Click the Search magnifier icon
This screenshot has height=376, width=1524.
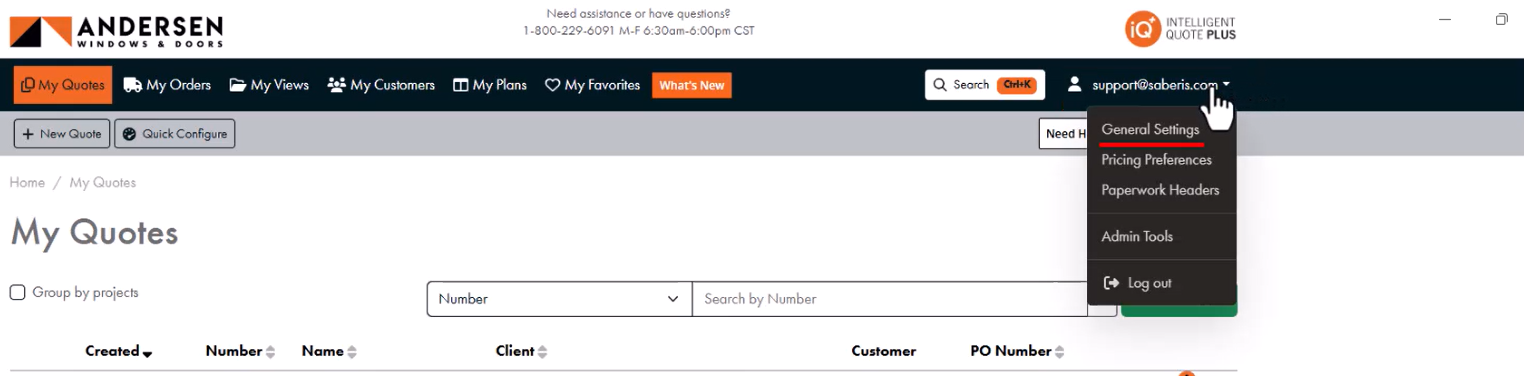tap(940, 85)
